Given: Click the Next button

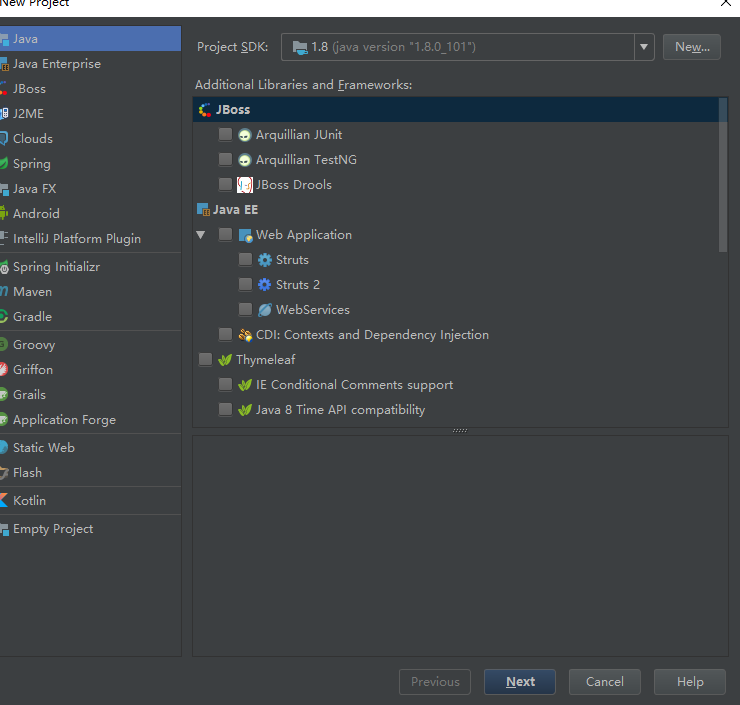Looking at the screenshot, I should tap(520, 682).
